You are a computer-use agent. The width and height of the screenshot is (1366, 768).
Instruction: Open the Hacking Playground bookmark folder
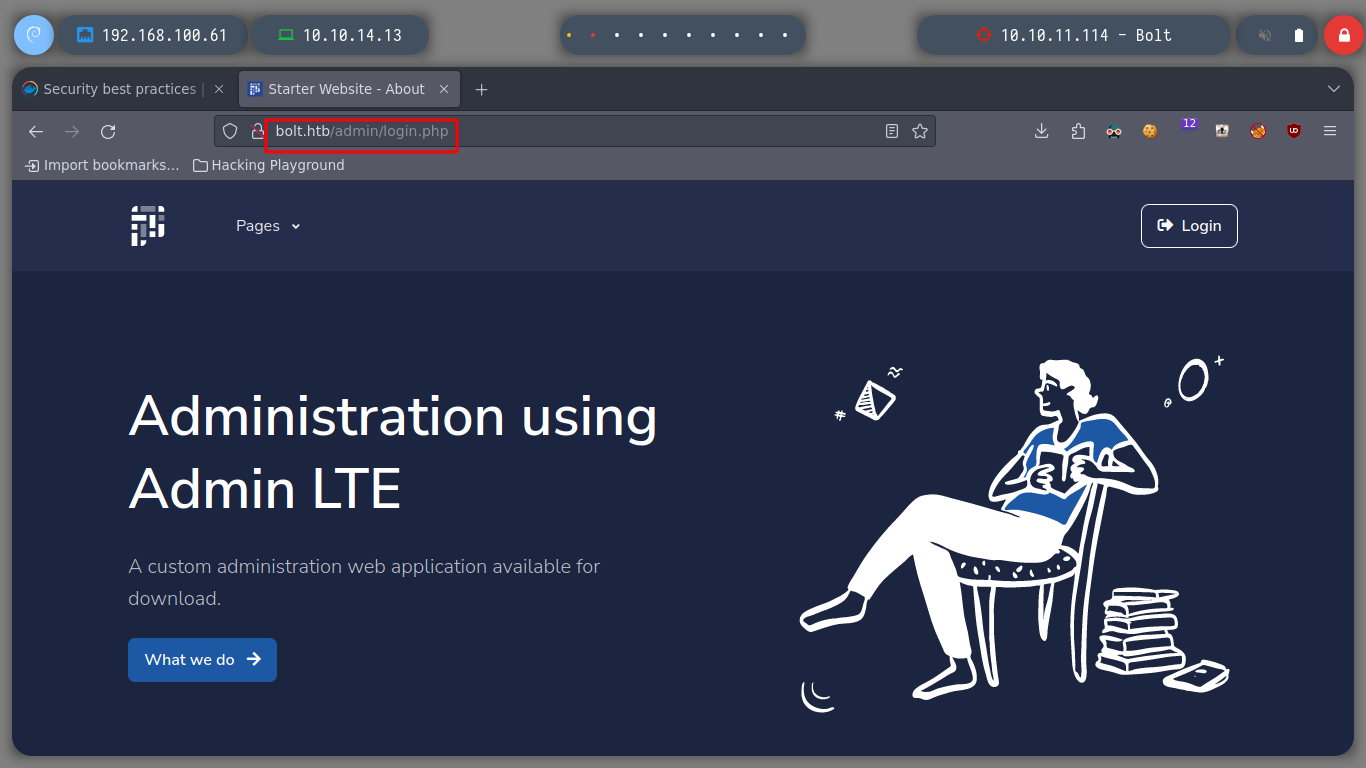coord(268,165)
